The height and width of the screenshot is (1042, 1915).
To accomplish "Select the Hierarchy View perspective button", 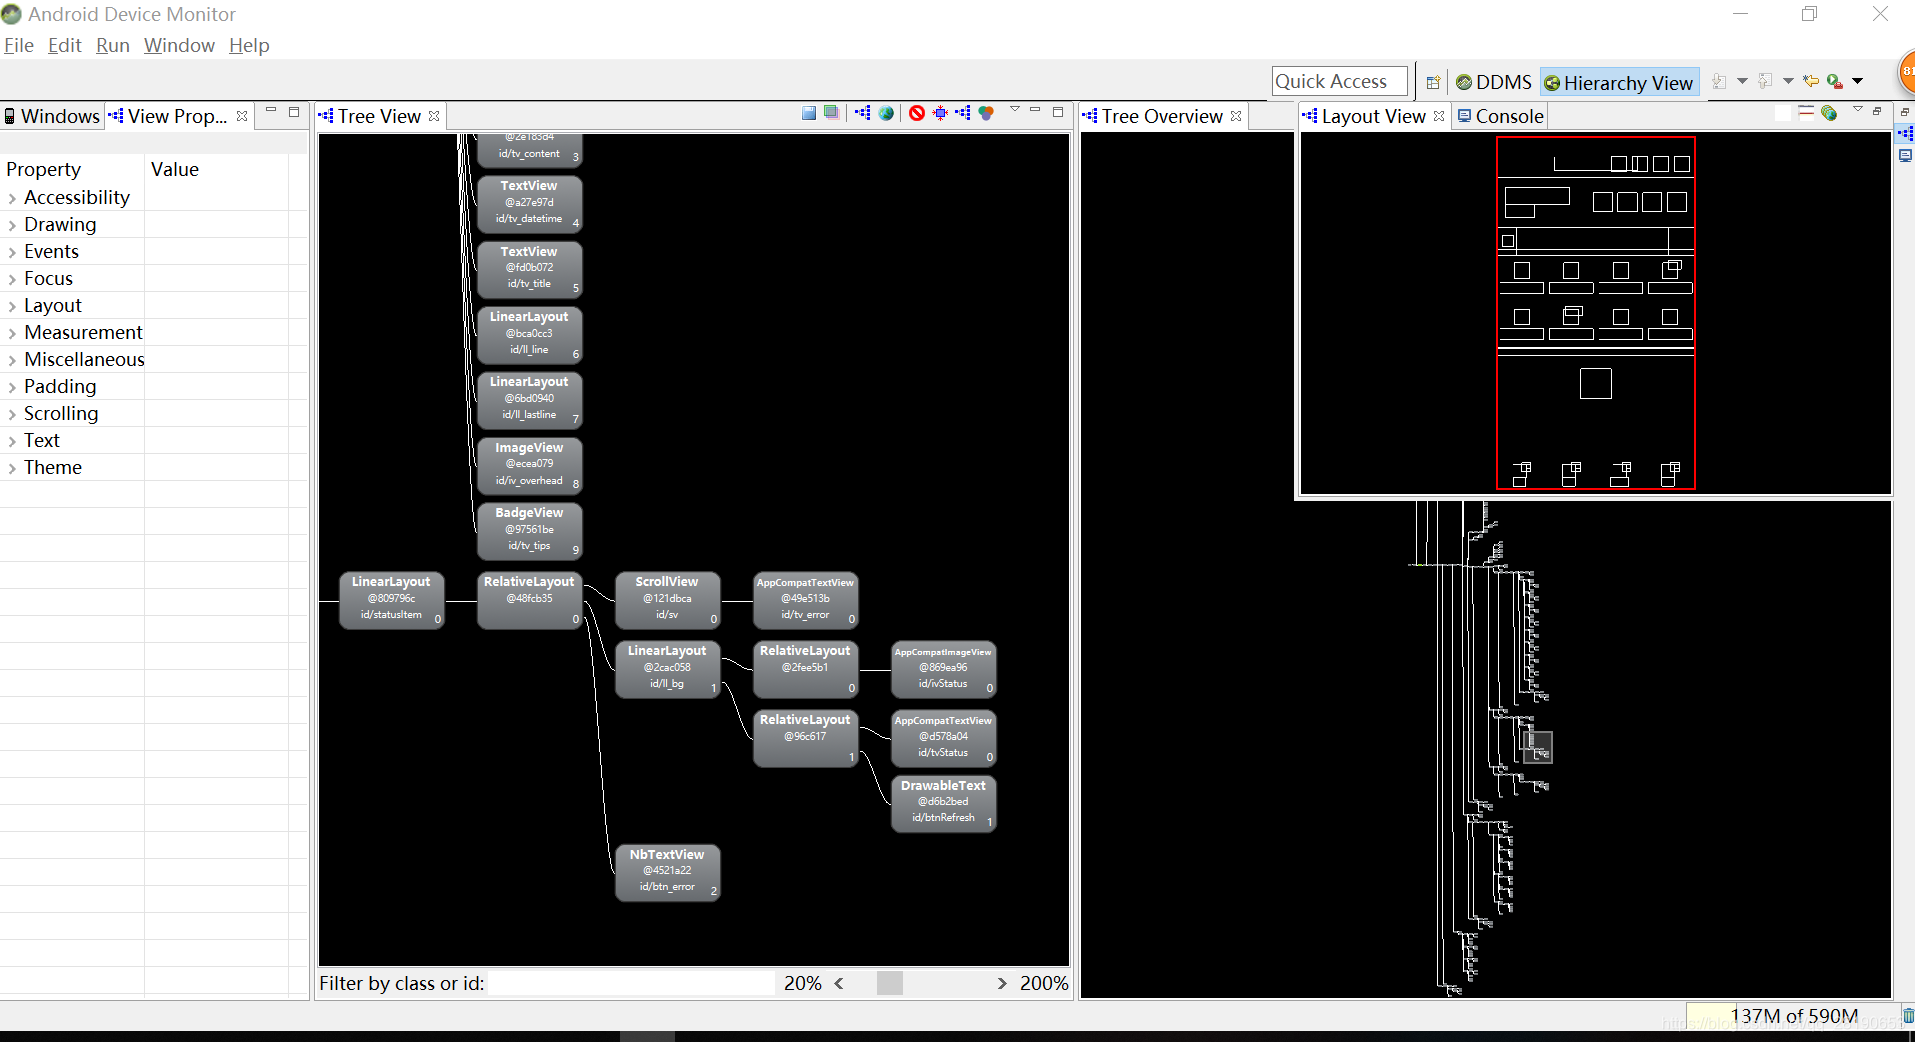I will click(1619, 82).
